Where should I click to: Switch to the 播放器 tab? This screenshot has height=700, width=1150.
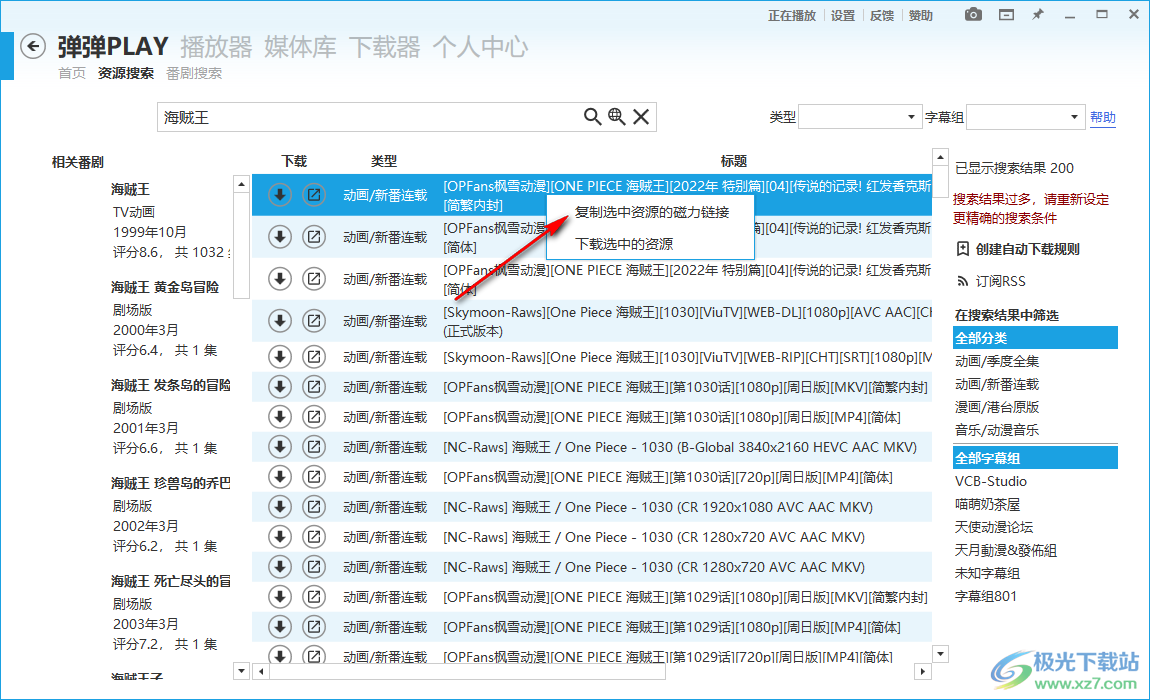click(216, 47)
